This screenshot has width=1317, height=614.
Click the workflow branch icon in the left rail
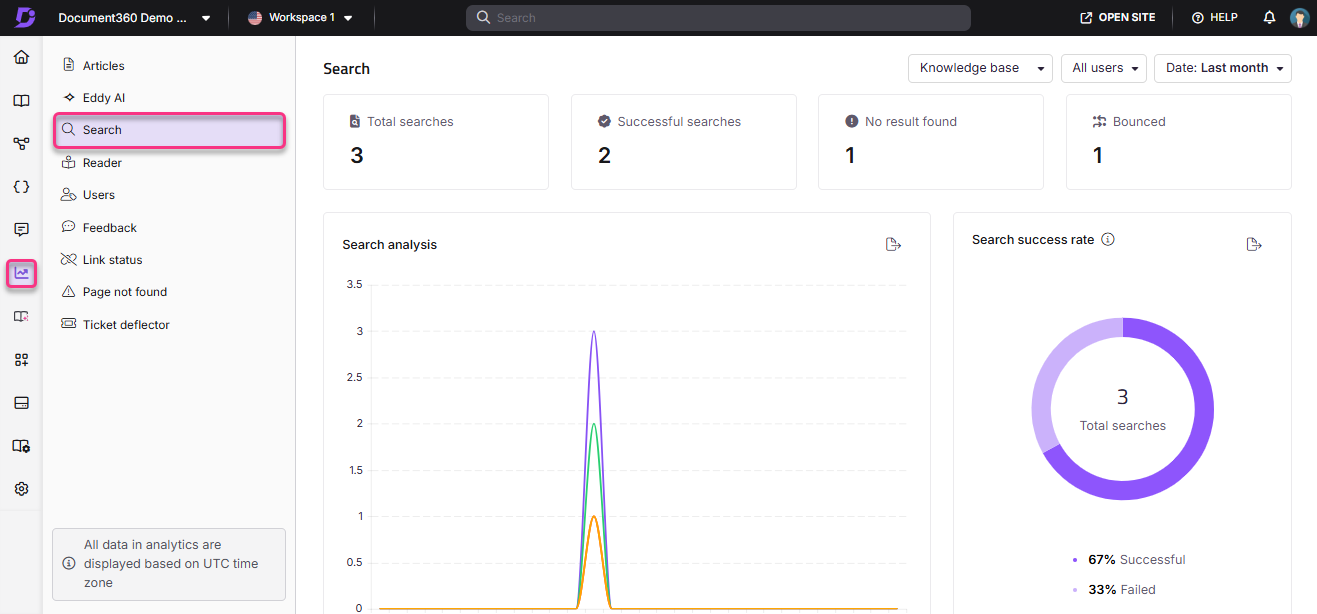21,143
